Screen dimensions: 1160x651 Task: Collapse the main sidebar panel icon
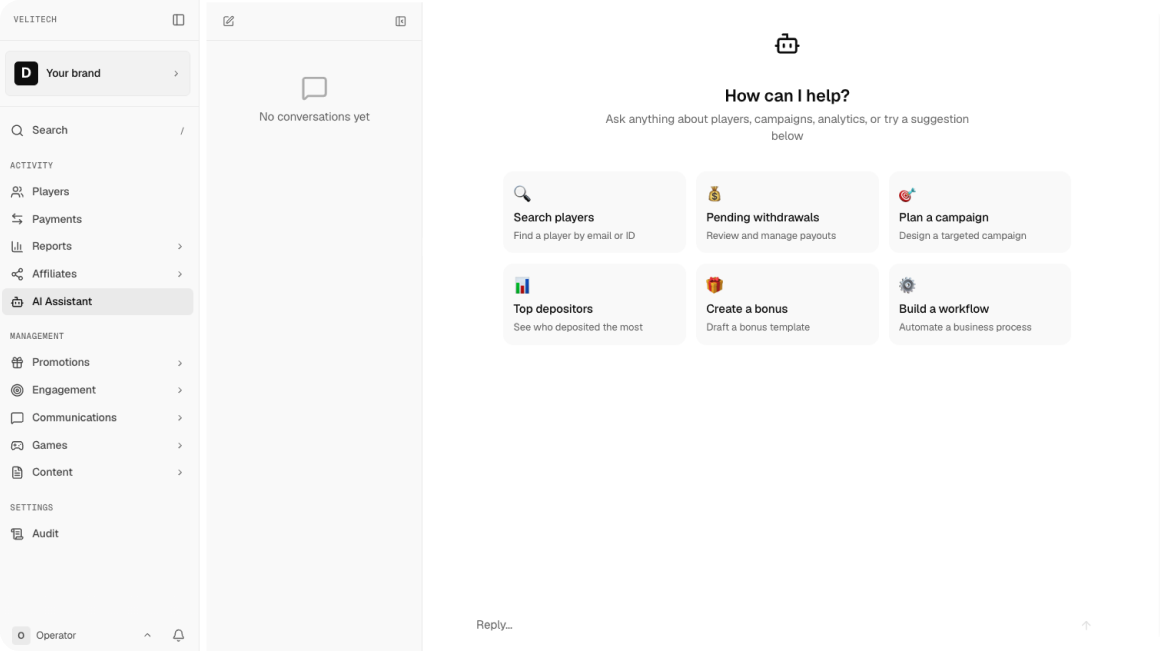178,20
